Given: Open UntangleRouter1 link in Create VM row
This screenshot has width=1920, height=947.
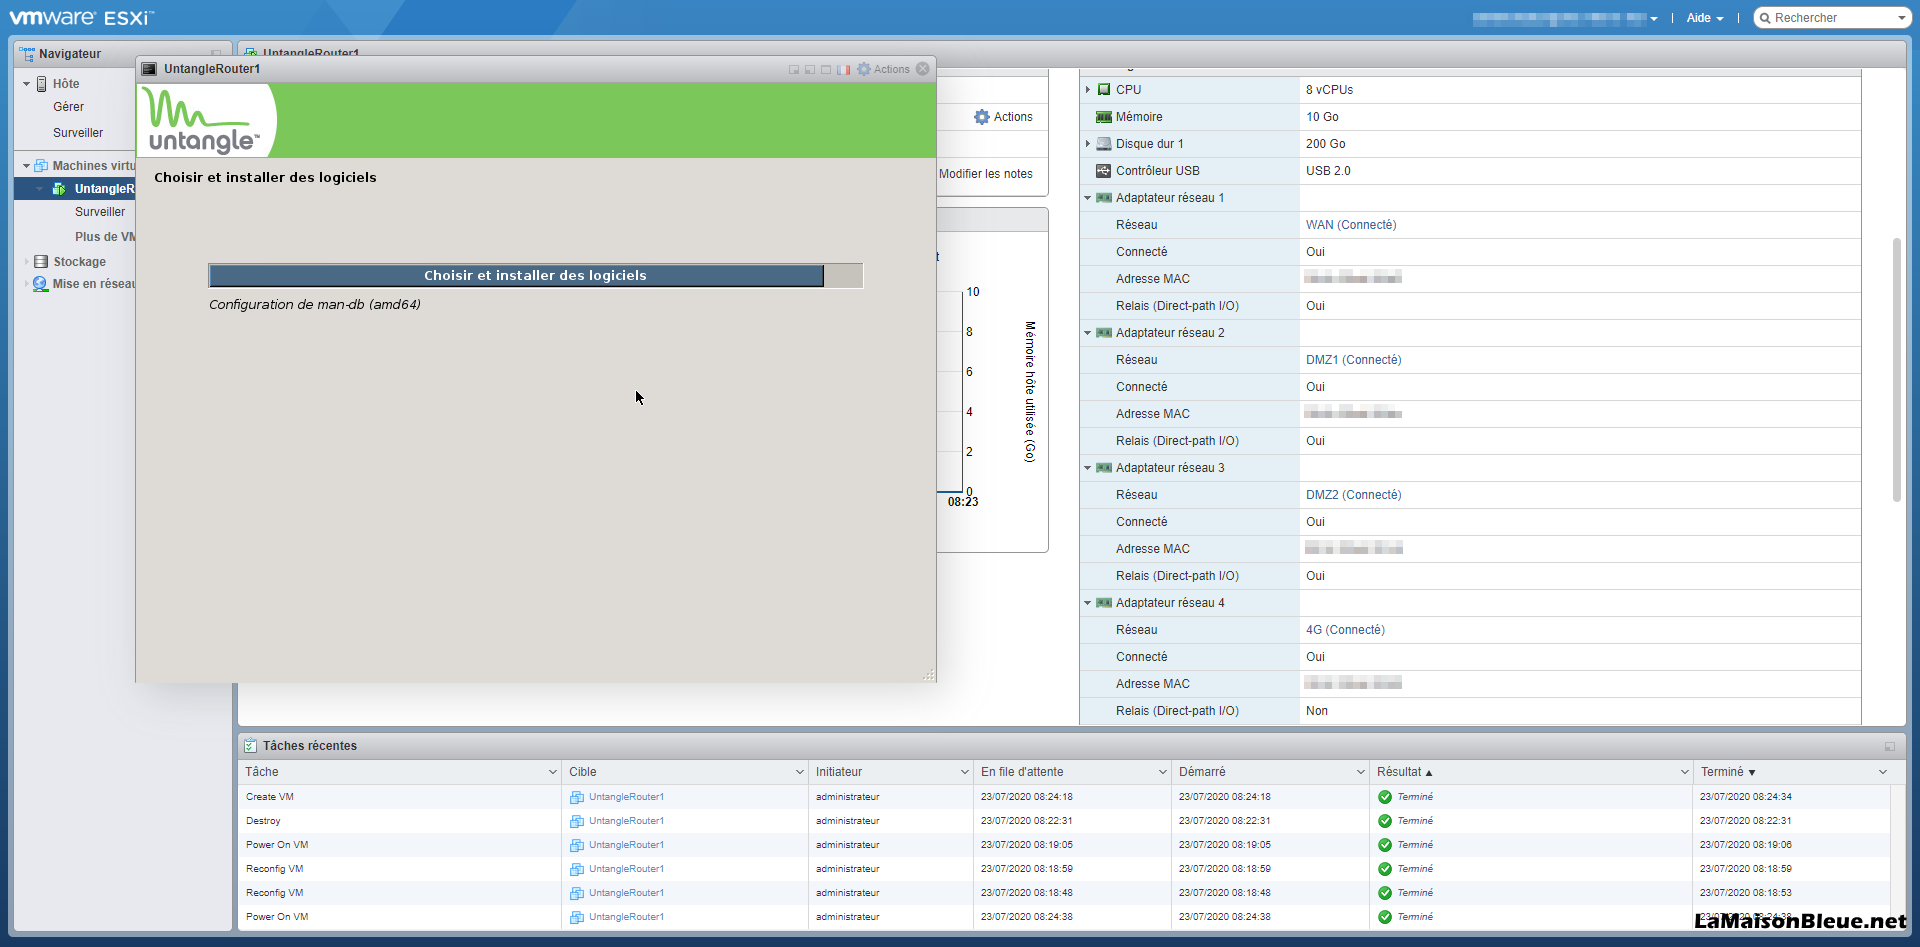Looking at the screenshot, I should pyautogui.click(x=626, y=797).
